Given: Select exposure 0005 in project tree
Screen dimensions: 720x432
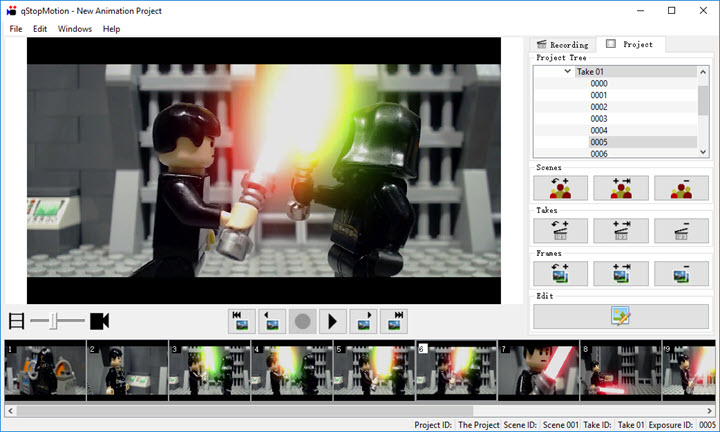Looking at the screenshot, I should coord(599,142).
